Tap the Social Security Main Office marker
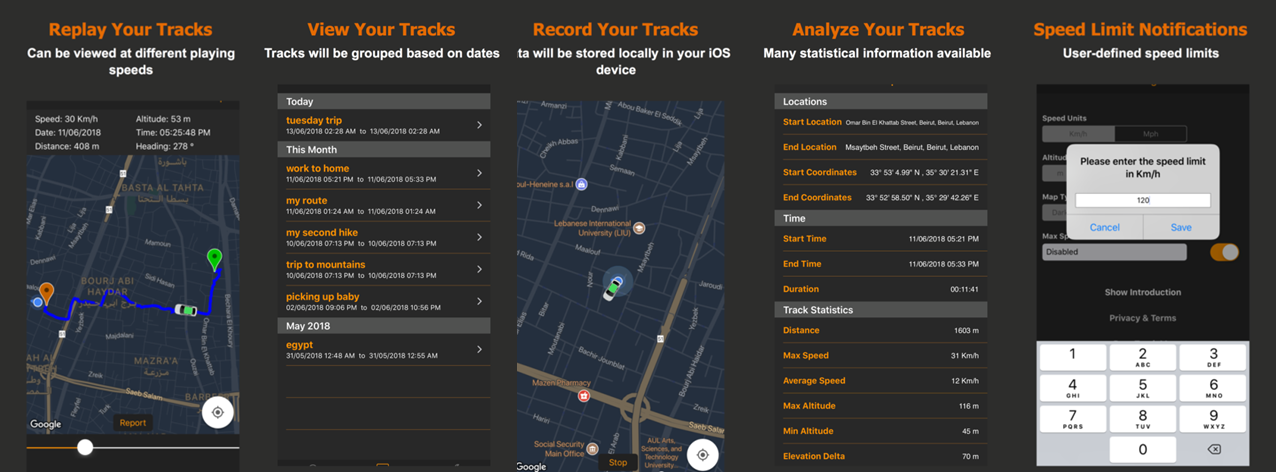This screenshot has height=472, width=1276. 592,449
